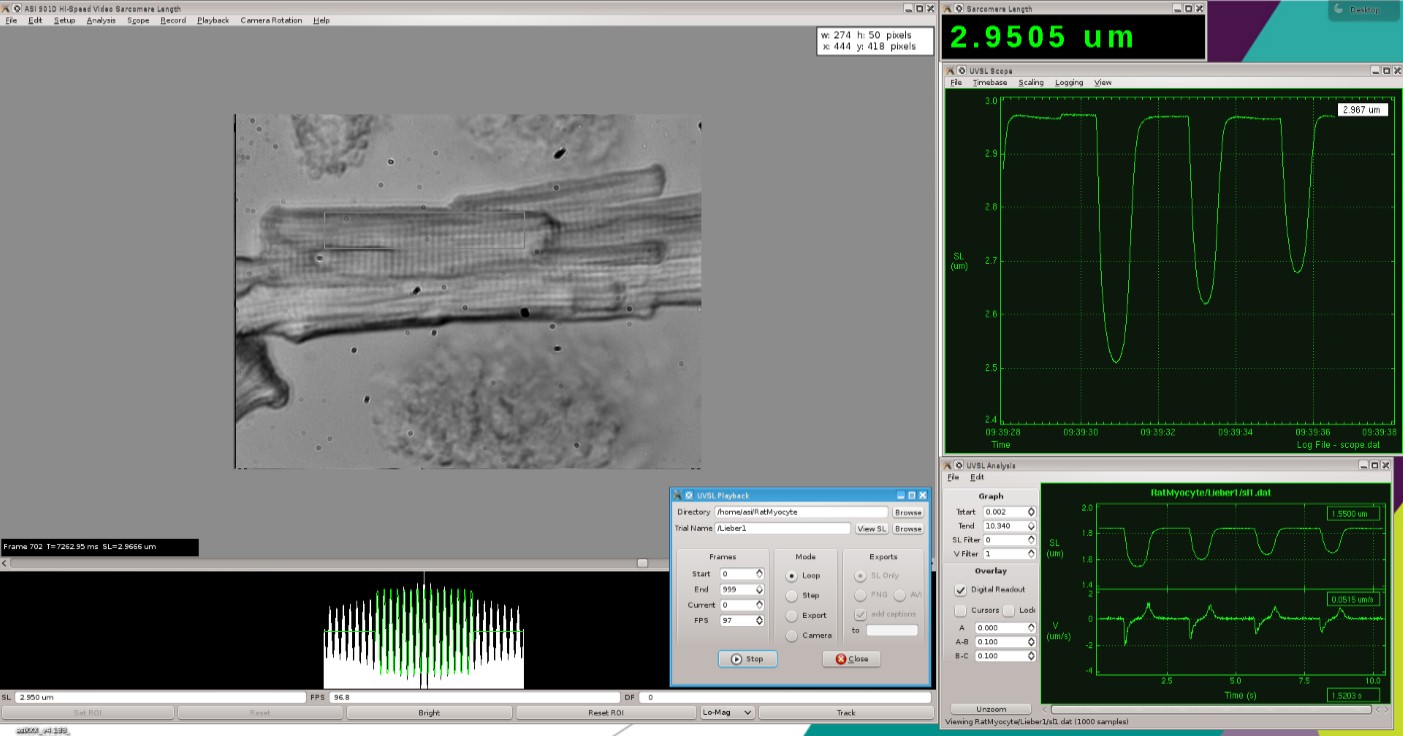Click the Reset ROI button
Image resolution: width=1403 pixels, height=736 pixels.
pyautogui.click(x=605, y=713)
